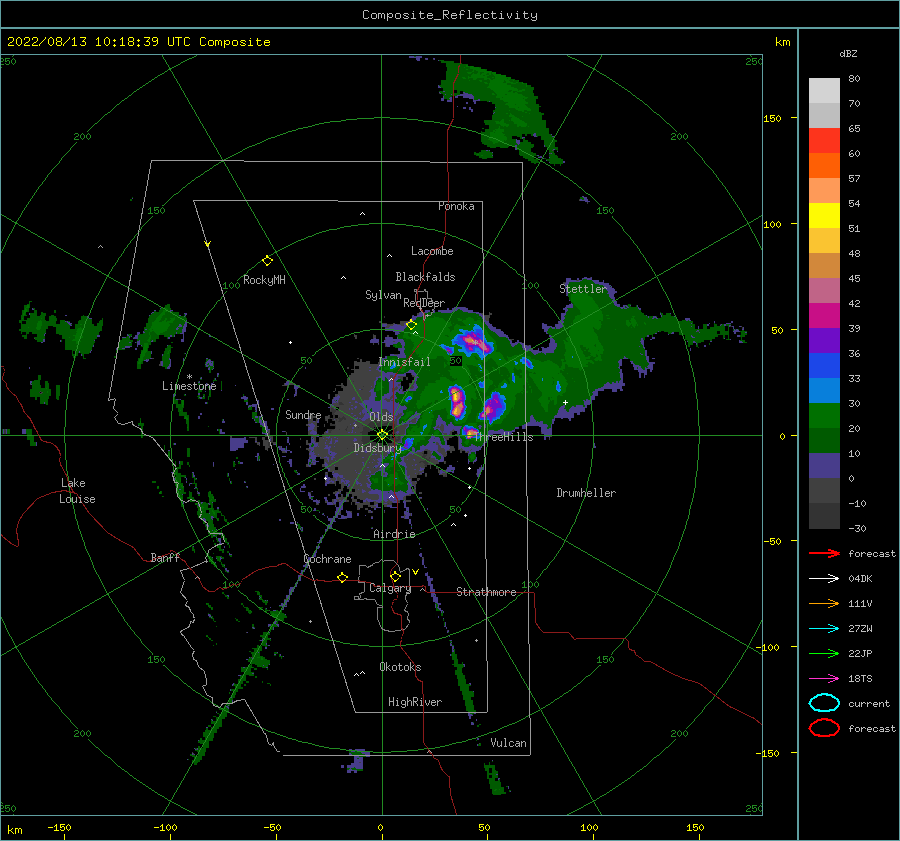Click the light gray 70-80 dBZ swatch
This screenshot has width=900, height=841.
[x=824, y=91]
